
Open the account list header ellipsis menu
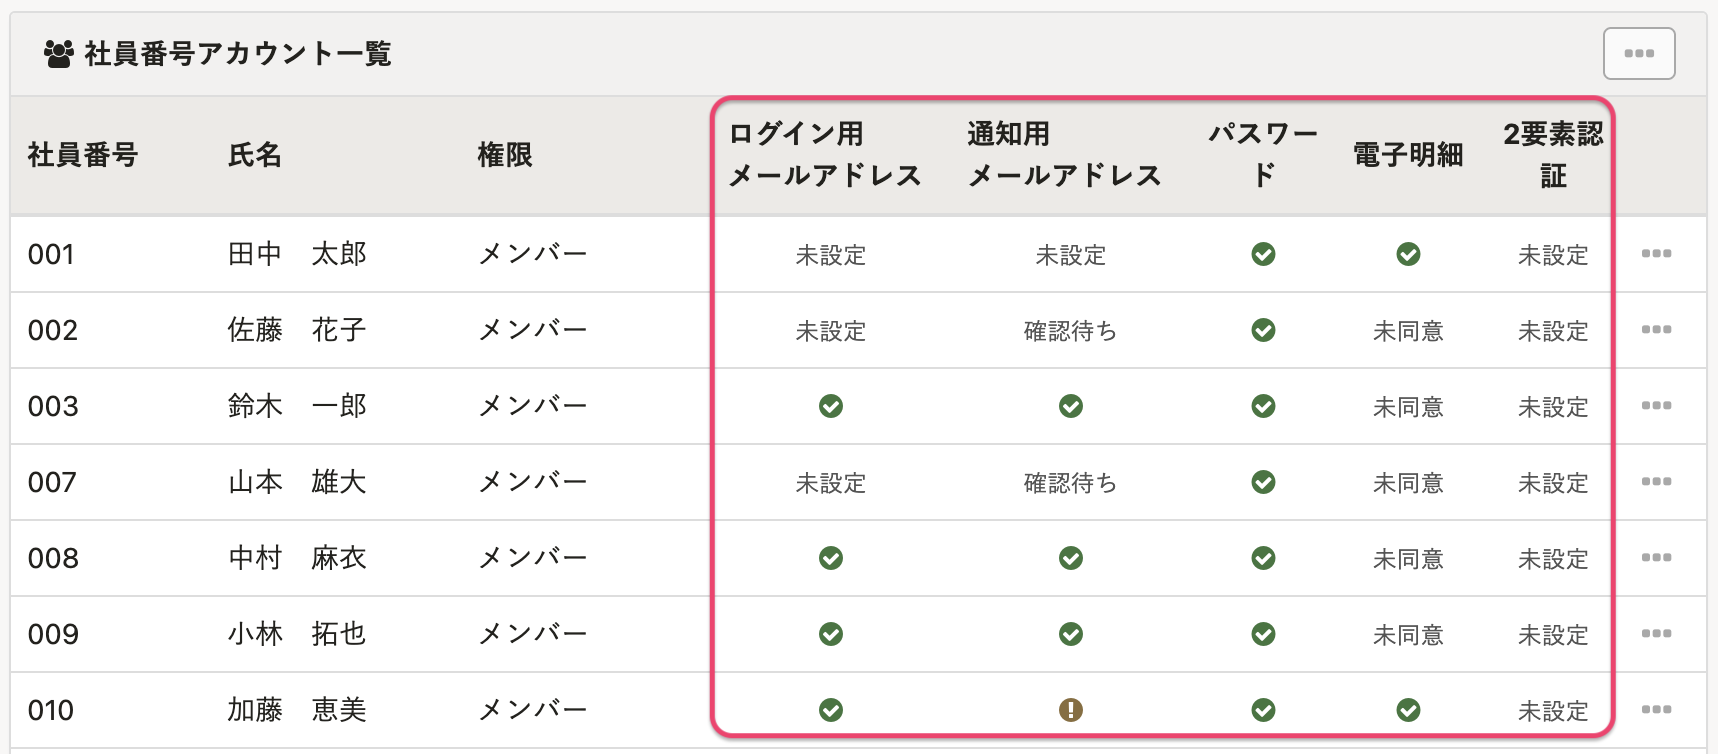point(1639,53)
